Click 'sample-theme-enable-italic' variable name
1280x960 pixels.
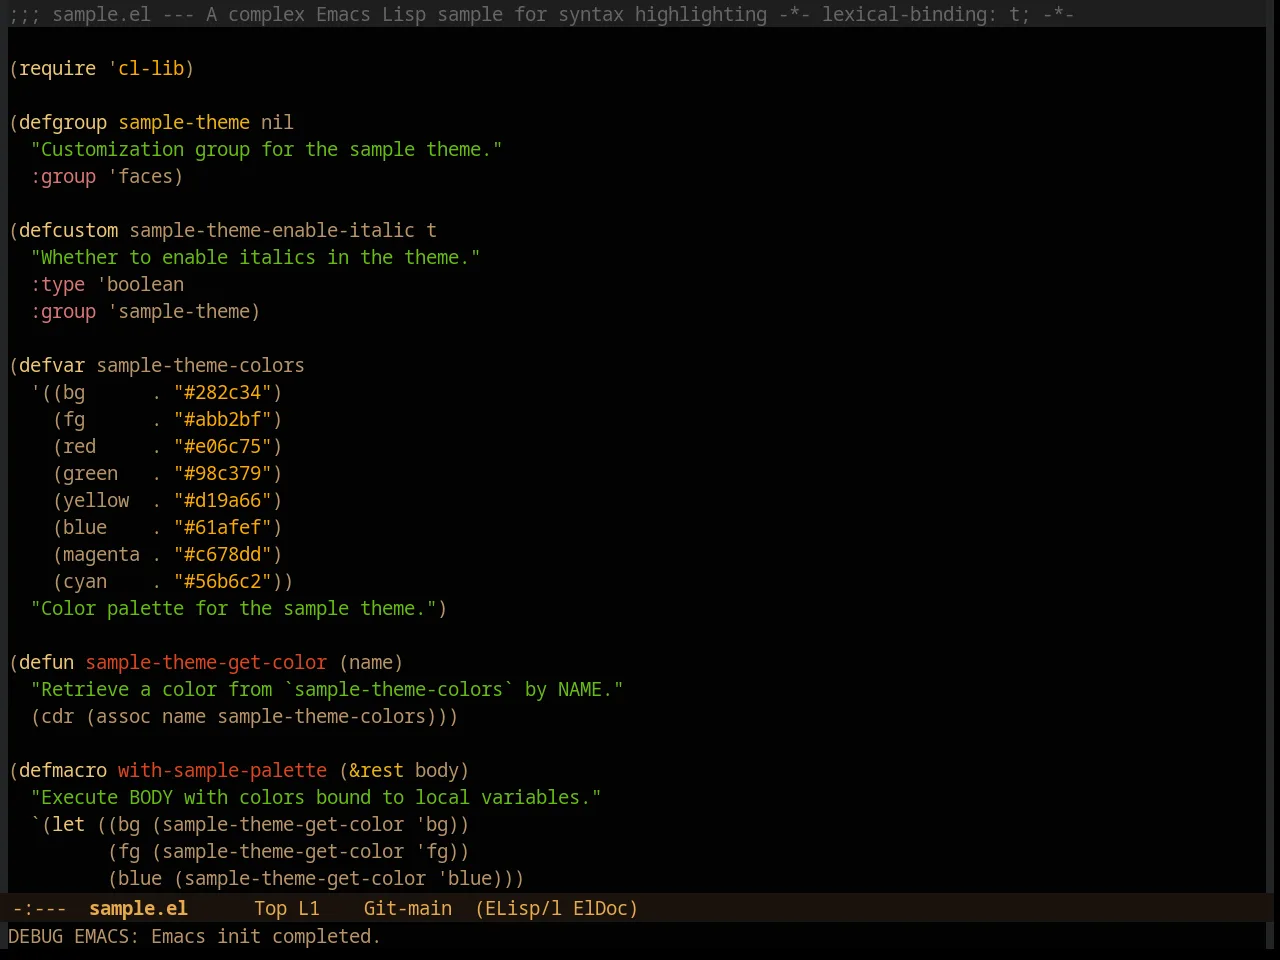click(x=272, y=230)
